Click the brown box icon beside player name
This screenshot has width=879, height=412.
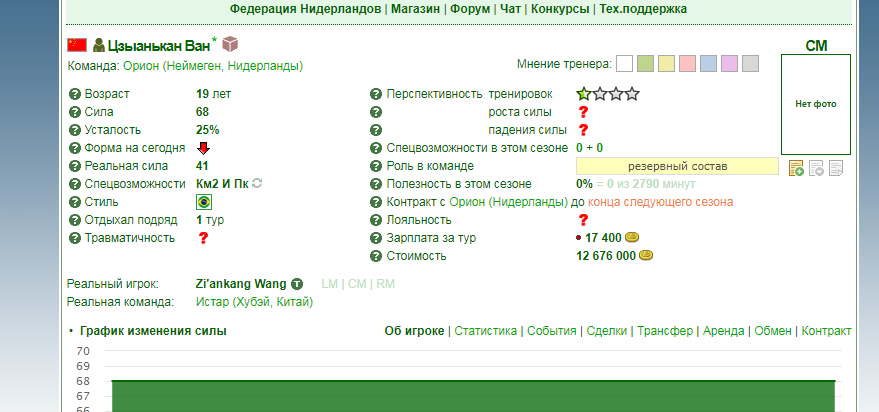coord(230,44)
